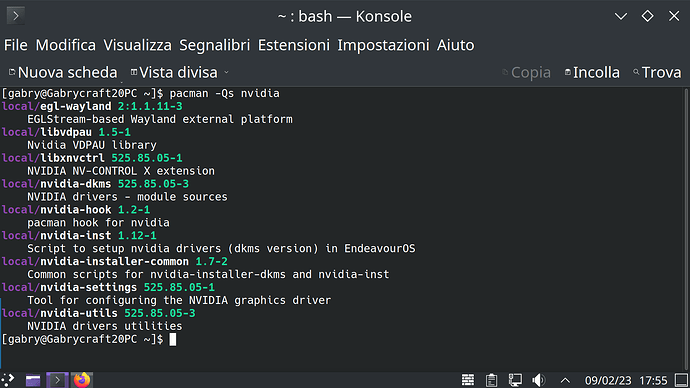The width and height of the screenshot is (690, 388).
Task: Click the 'NVIDIA drivers - module sources' line
Action: [x=128, y=197]
